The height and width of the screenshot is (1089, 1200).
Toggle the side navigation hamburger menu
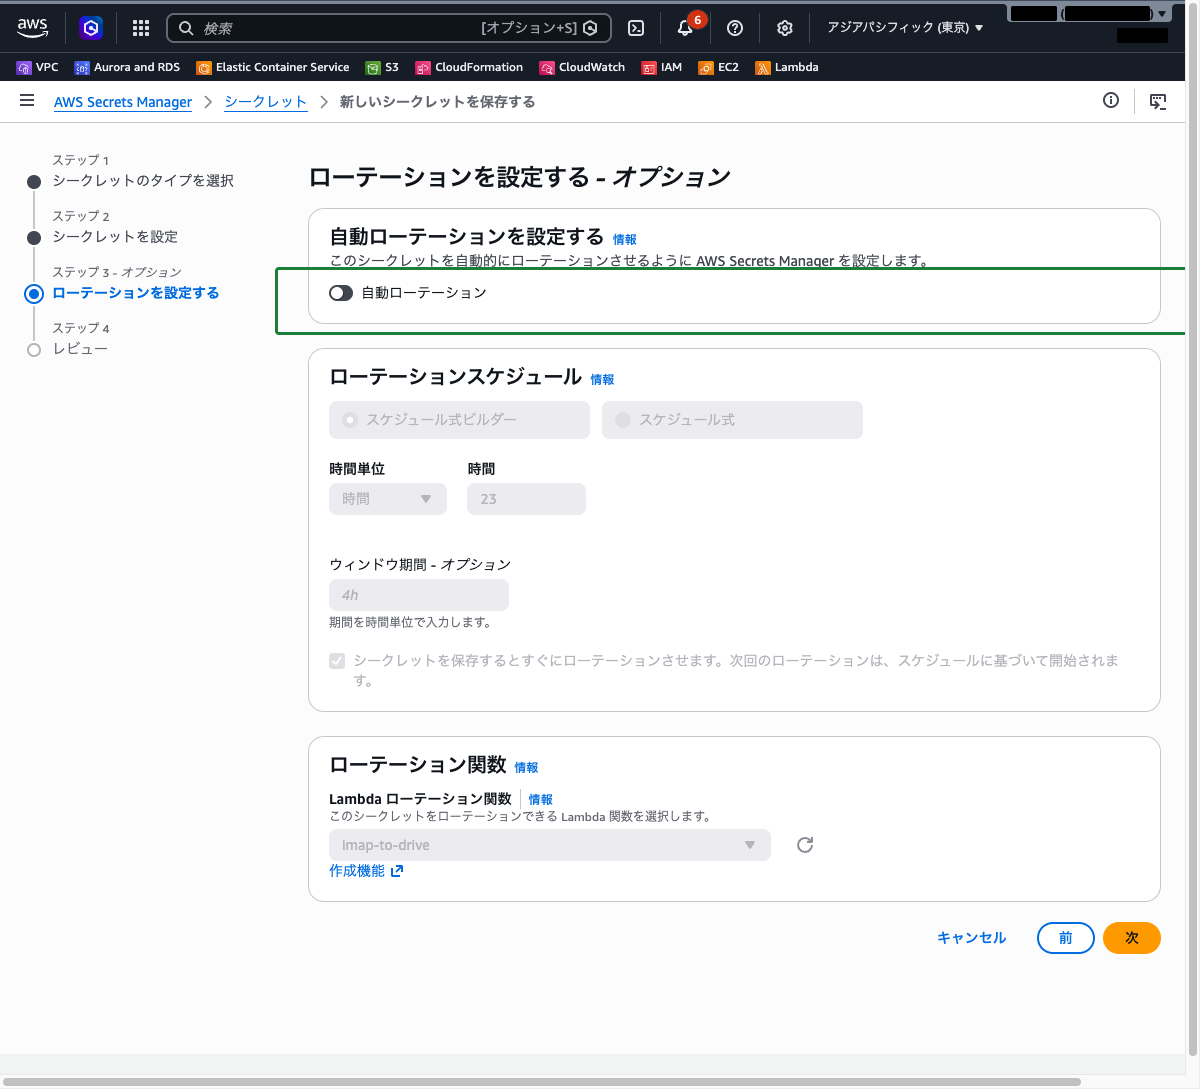[27, 101]
